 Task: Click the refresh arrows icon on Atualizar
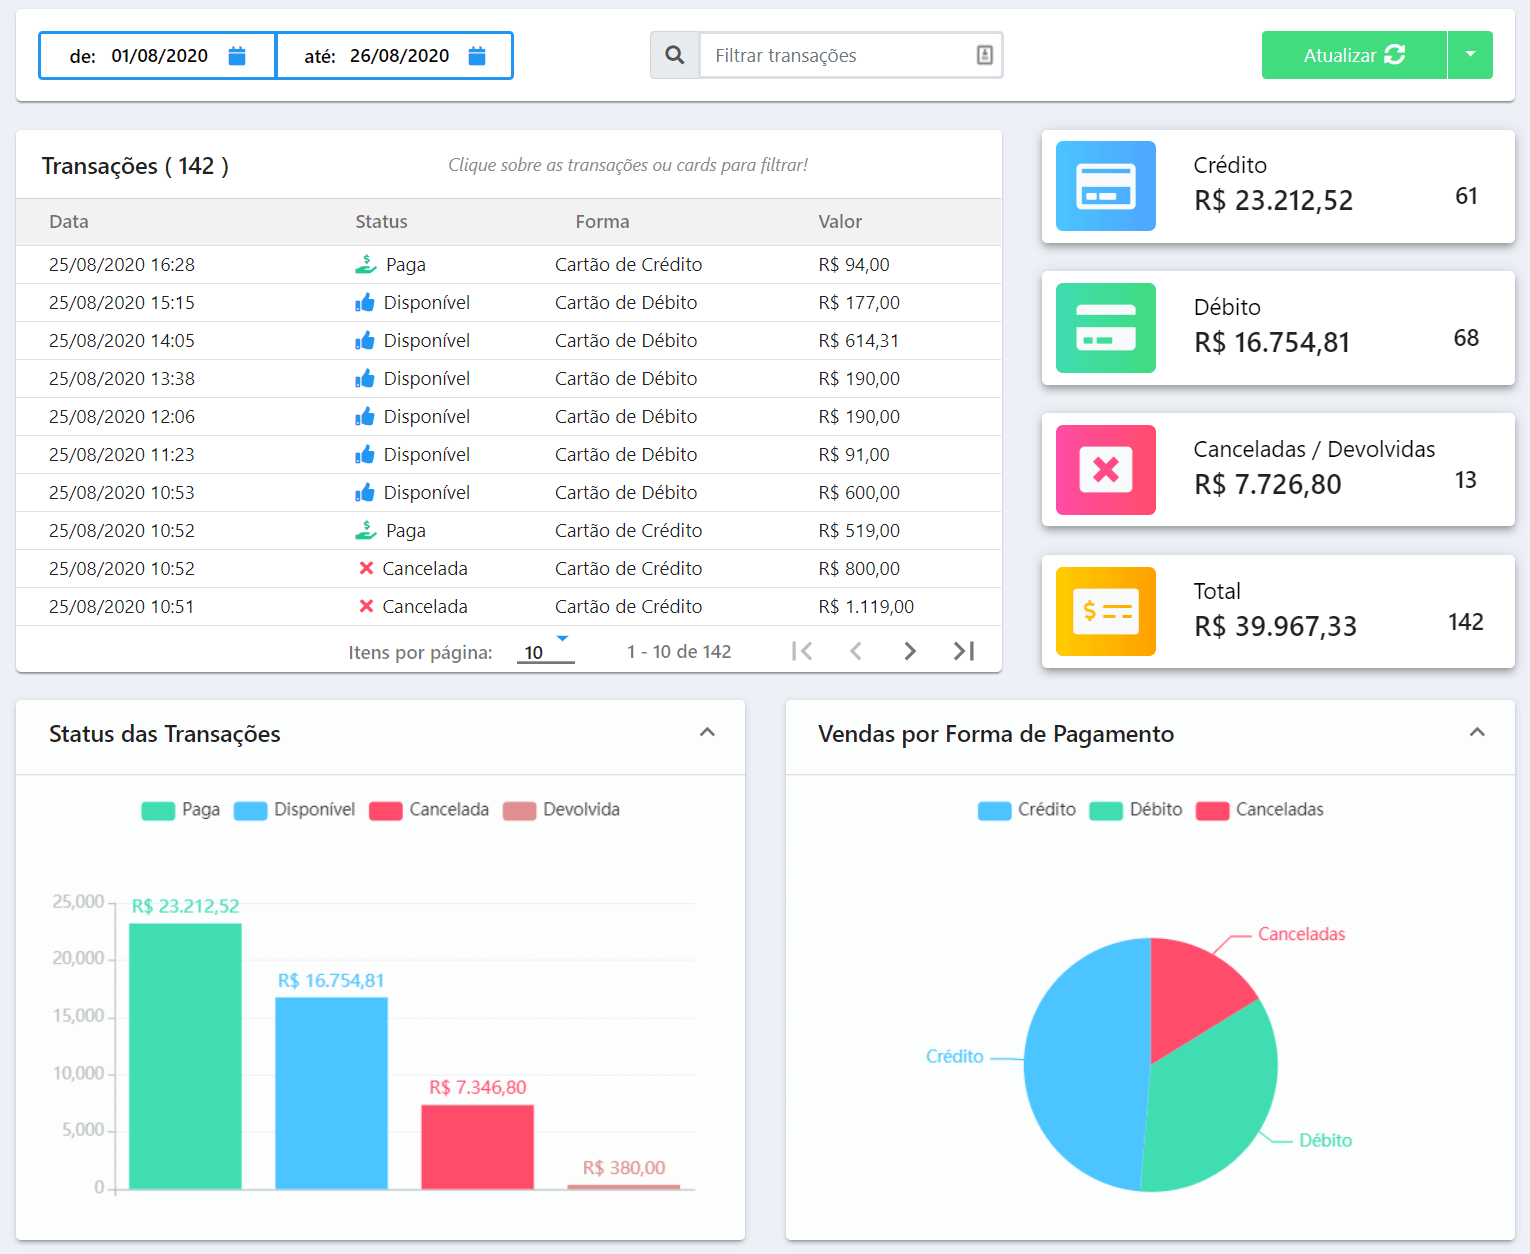pos(1395,55)
